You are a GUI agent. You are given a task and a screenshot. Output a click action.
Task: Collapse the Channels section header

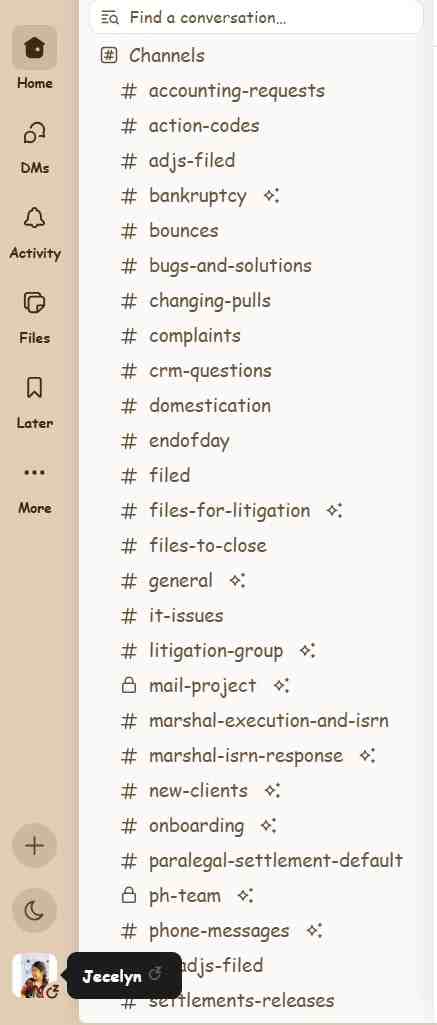tap(153, 56)
